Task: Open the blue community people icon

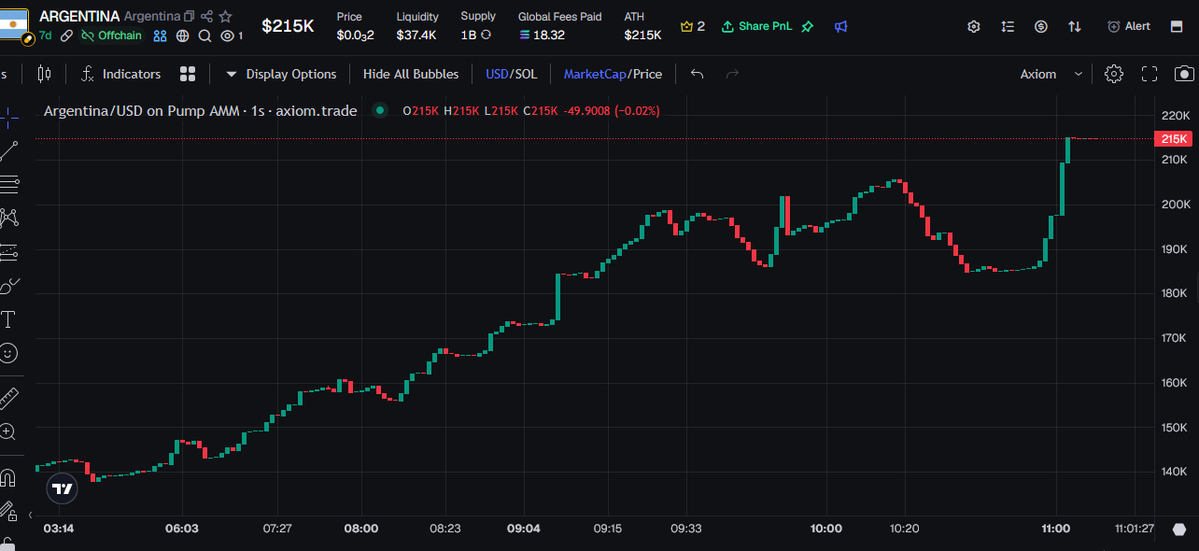Action: coord(160,35)
